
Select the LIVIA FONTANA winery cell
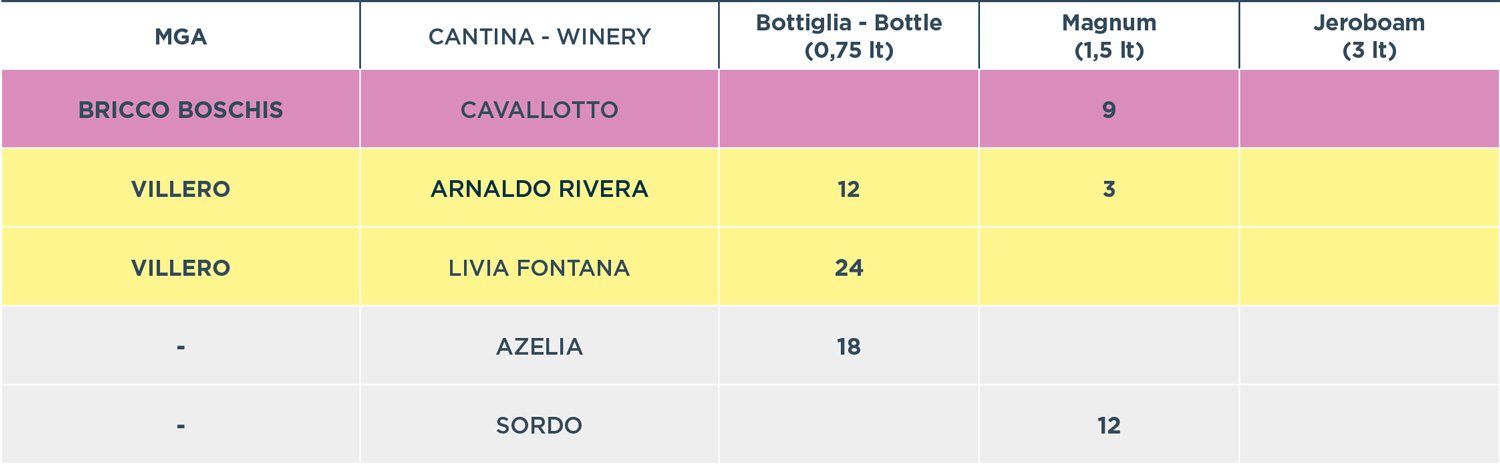click(x=539, y=268)
